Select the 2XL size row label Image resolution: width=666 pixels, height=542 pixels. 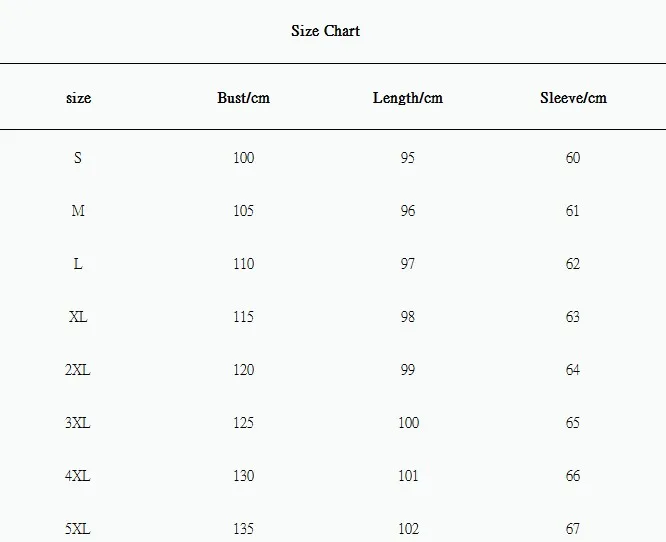pos(78,370)
